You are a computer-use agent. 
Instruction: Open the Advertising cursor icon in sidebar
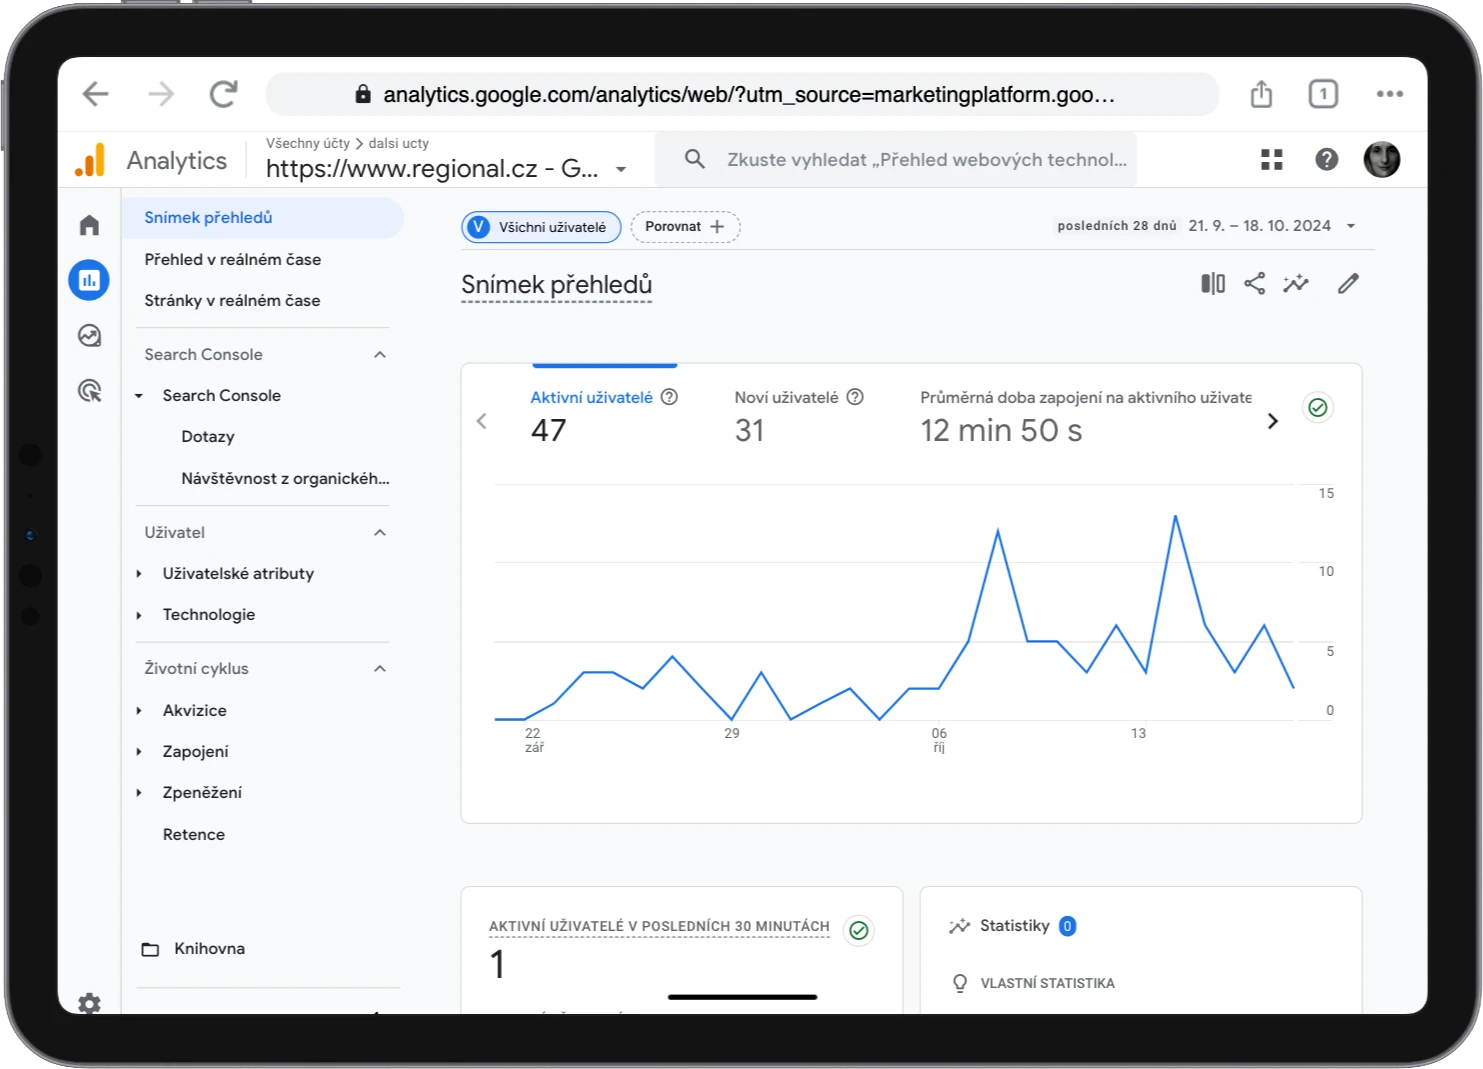click(89, 391)
